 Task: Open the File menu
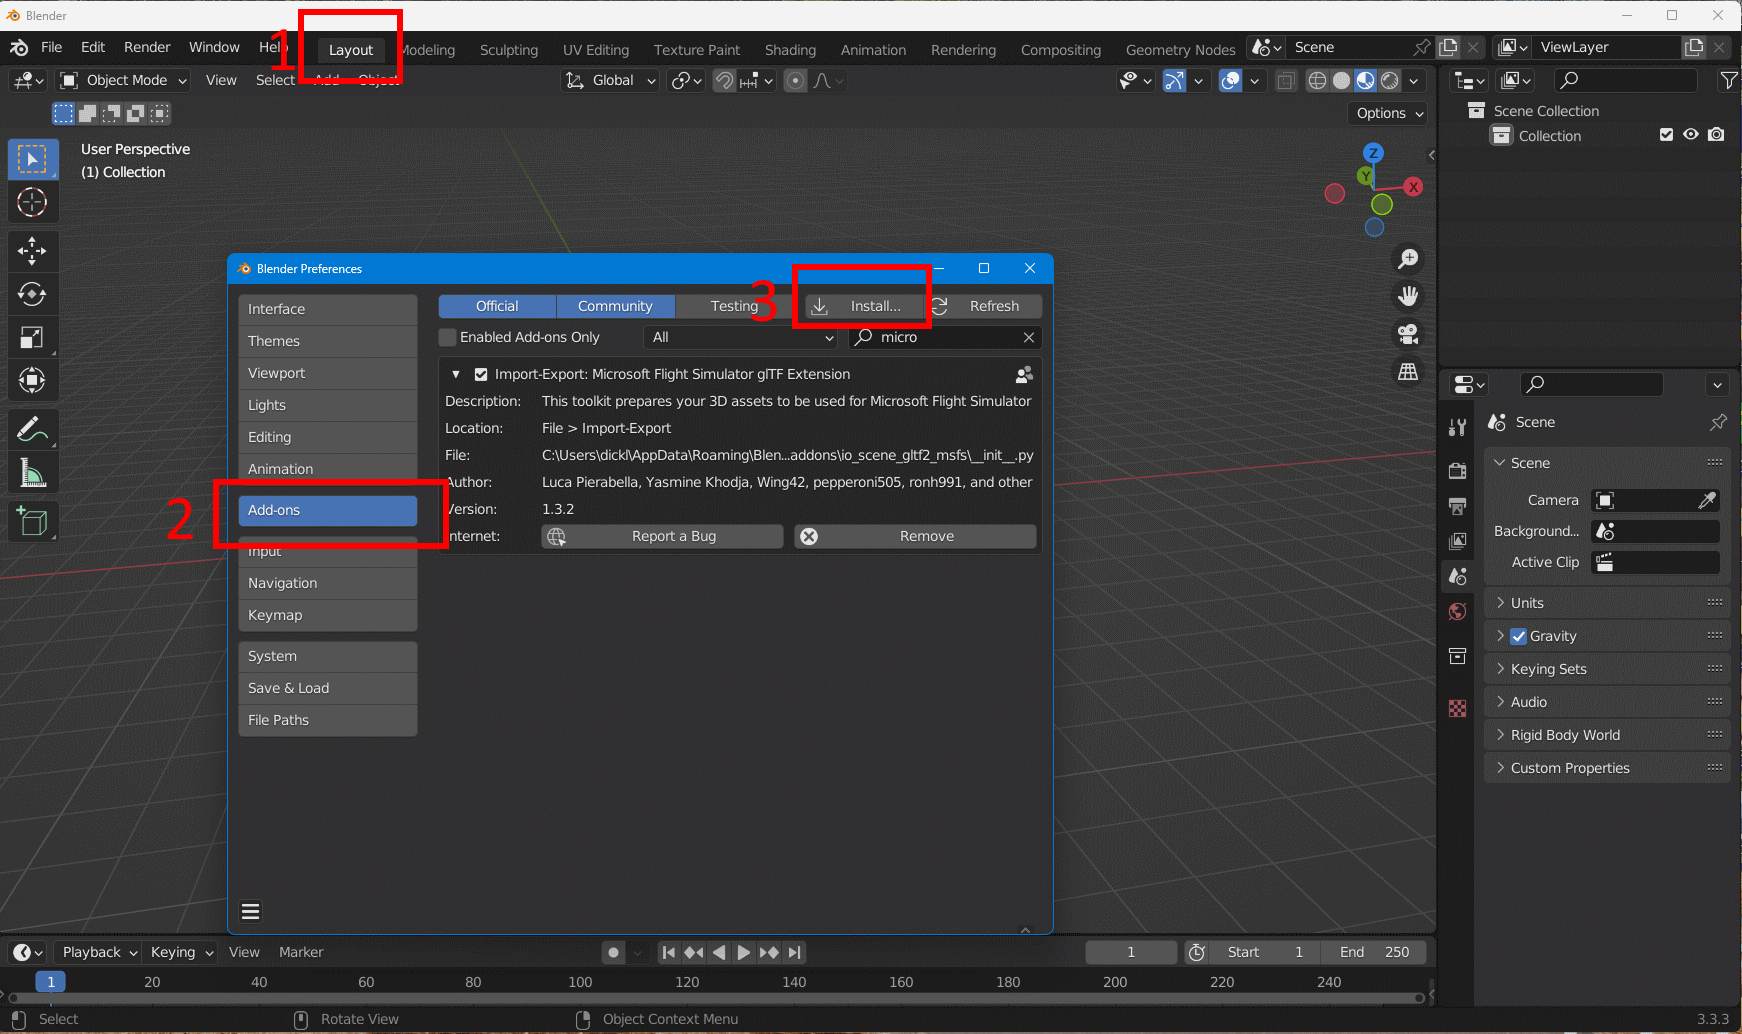pyautogui.click(x=52, y=47)
